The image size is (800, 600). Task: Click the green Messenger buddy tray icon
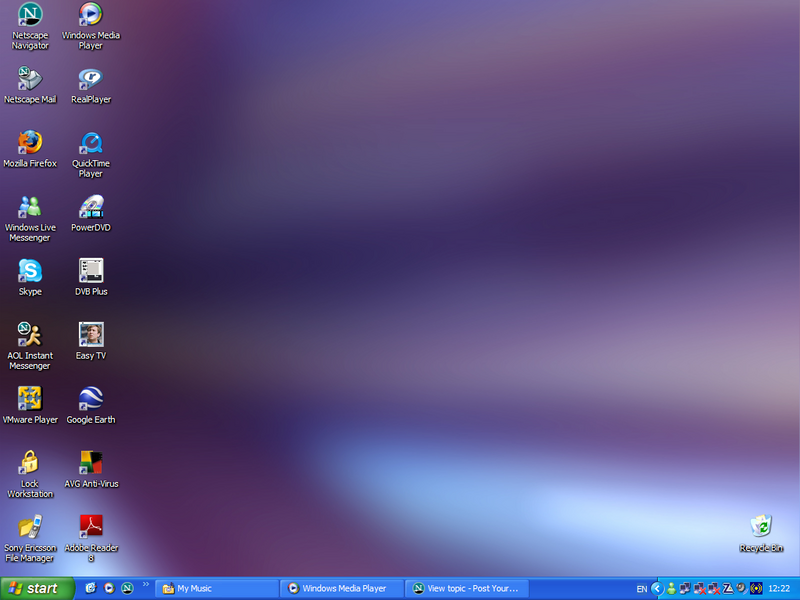671,589
